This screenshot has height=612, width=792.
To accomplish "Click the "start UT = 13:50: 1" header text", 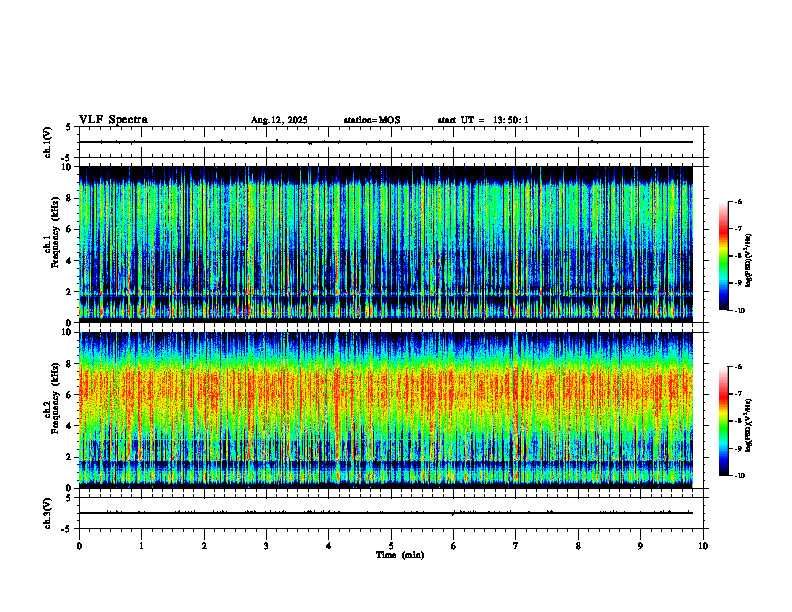I will 483,120.
